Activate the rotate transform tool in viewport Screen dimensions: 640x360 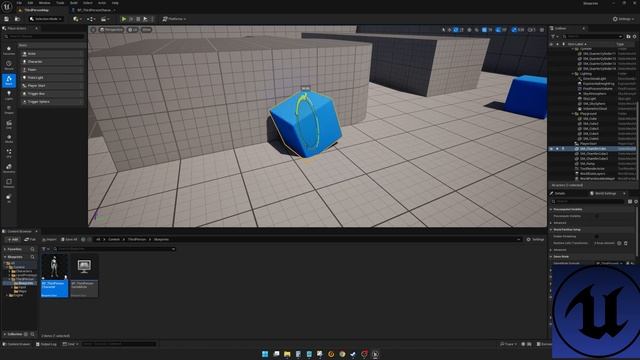pyautogui.click(x=456, y=30)
